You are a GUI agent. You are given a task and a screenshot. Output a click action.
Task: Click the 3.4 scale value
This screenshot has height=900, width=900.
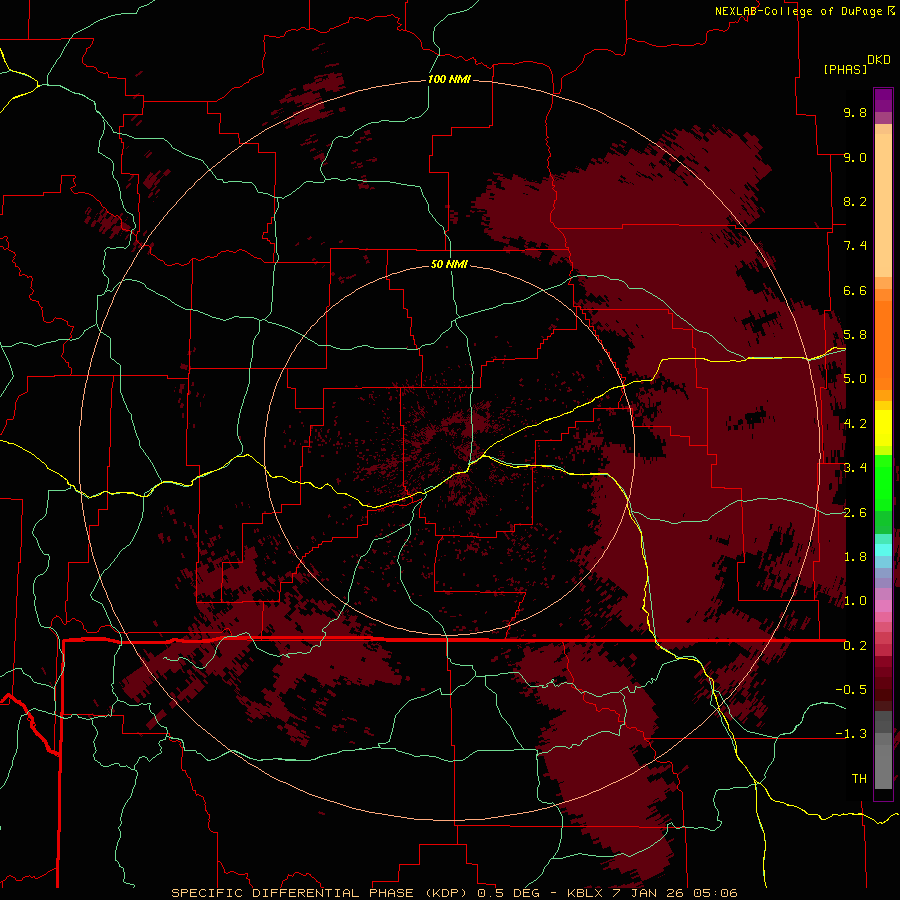(x=855, y=468)
